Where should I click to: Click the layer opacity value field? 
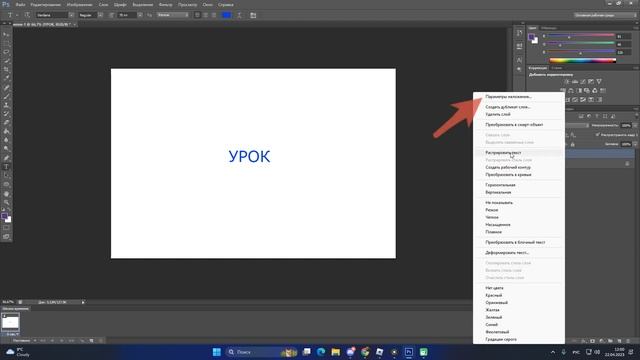pos(626,125)
